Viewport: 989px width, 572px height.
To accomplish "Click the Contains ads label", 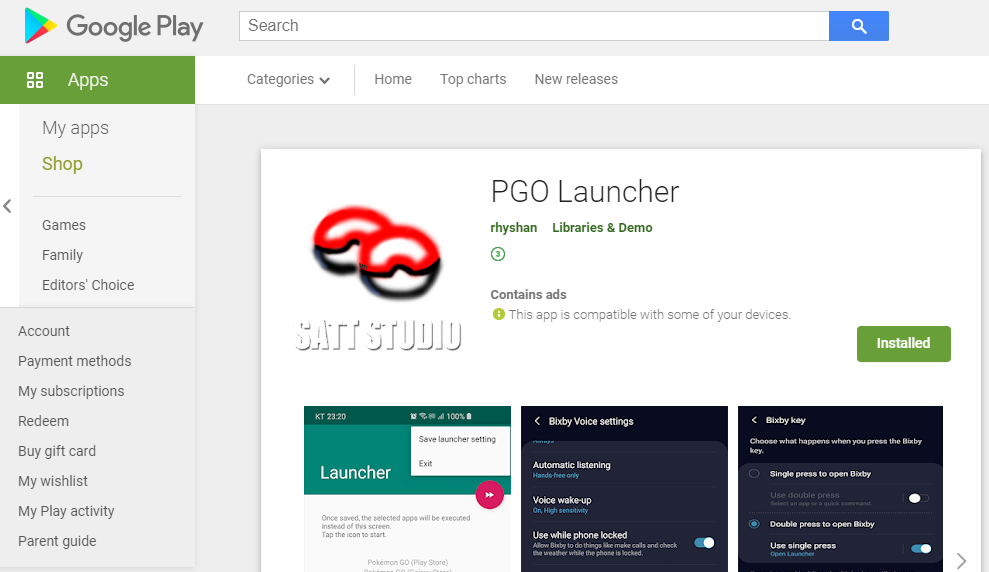I will click(529, 295).
